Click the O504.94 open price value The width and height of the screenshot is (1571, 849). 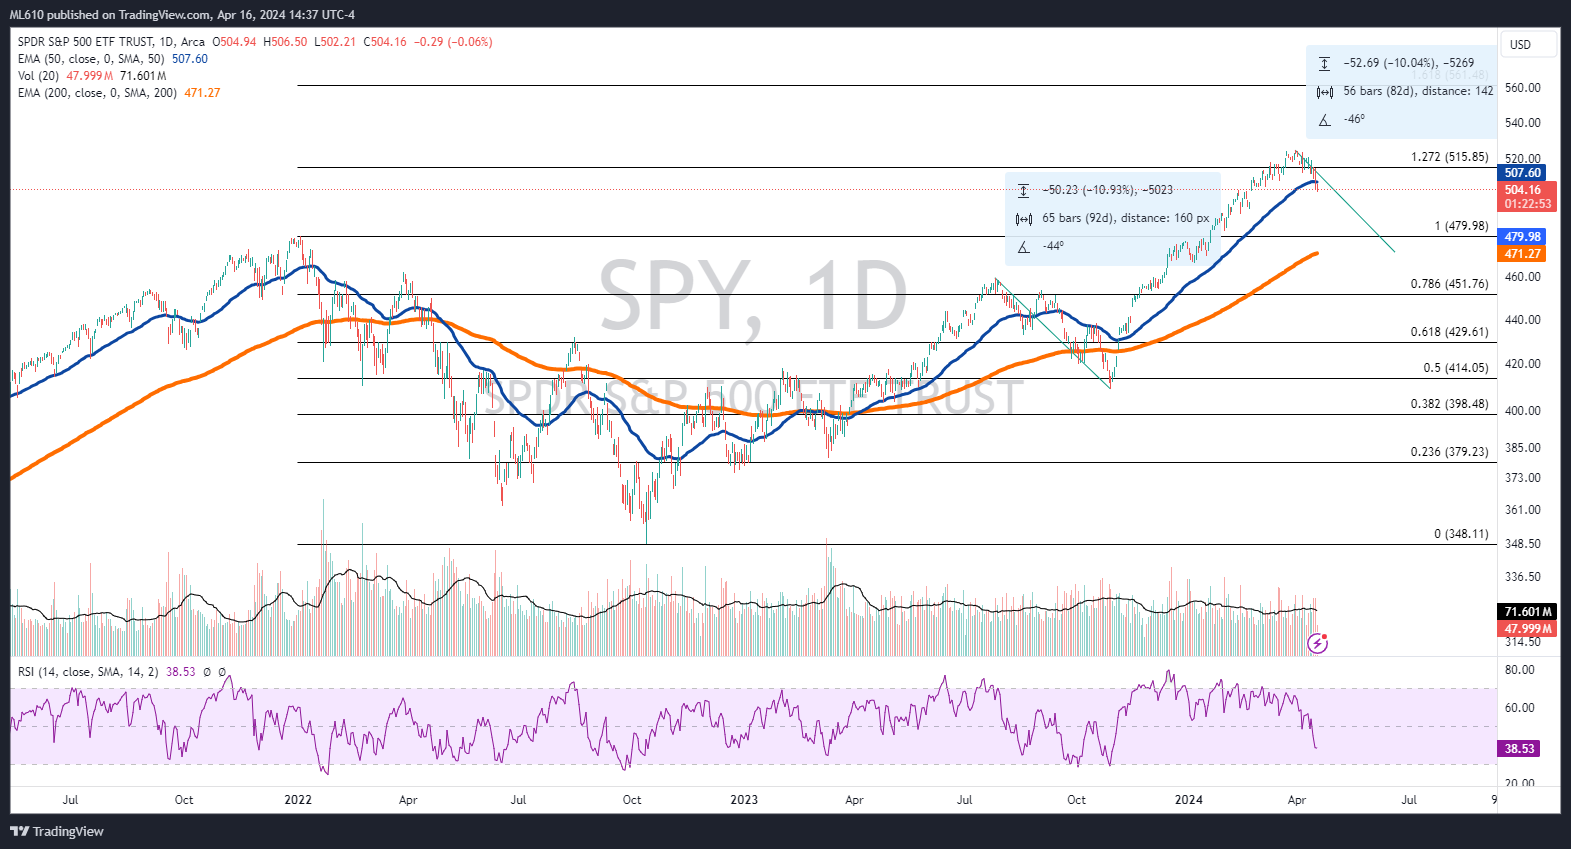click(x=234, y=42)
